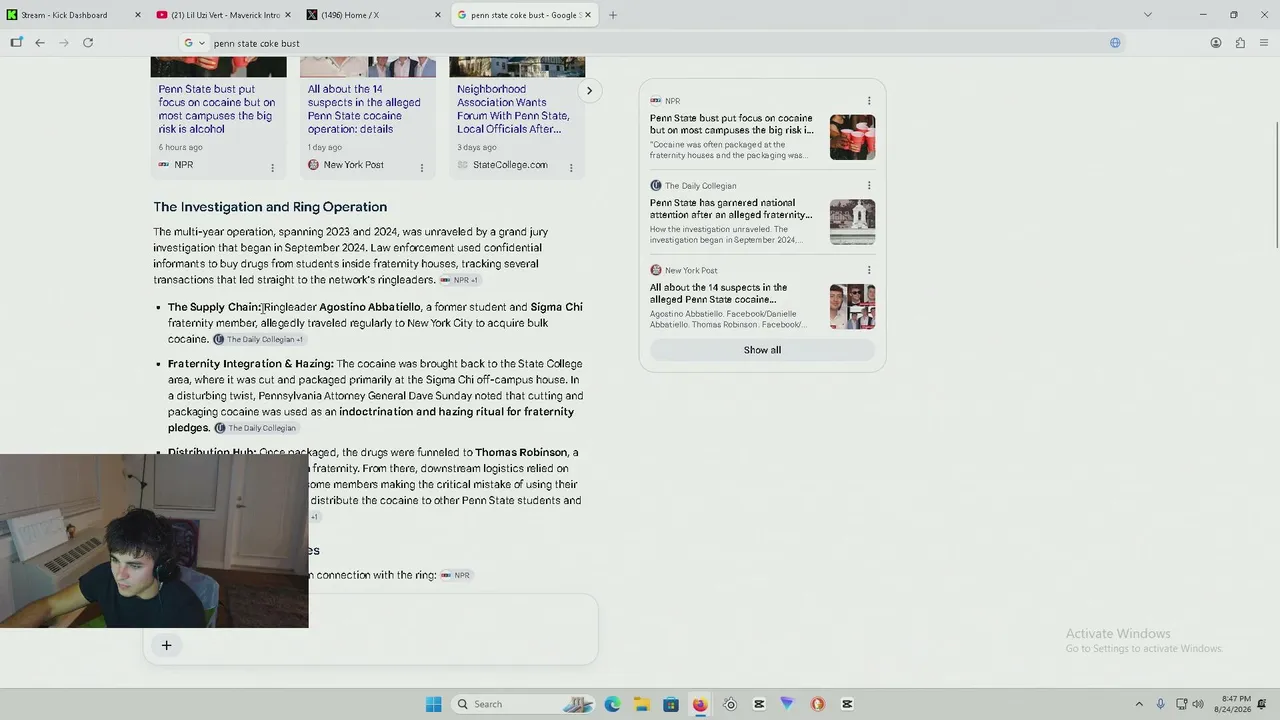The width and height of the screenshot is (1280, 720).
Task: Open NPR source result in the side panel
Action: [731, 124]
